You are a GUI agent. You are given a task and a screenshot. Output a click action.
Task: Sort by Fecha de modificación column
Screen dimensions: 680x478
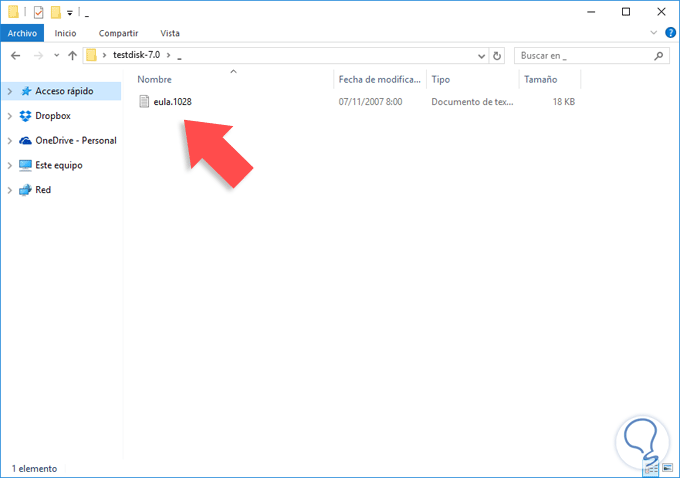pyautogui.click(x=379, y=79)
